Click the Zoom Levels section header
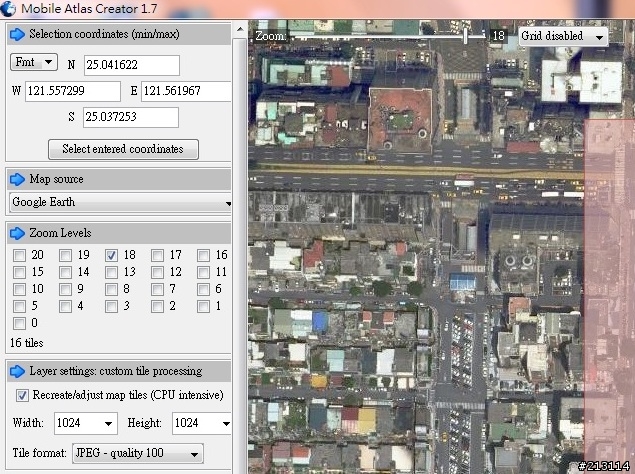 pos(119,233)
